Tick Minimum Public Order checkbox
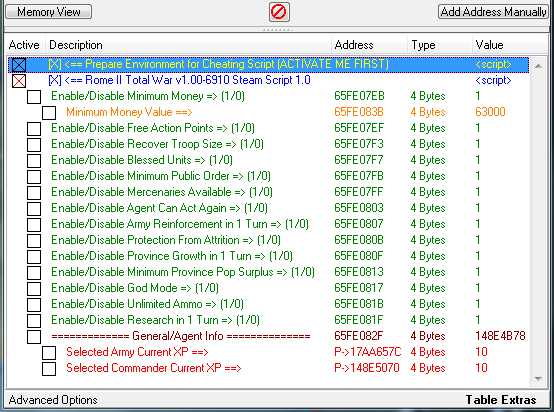The width and height of the screenshot is (554, 412). (x=34, y=177)
